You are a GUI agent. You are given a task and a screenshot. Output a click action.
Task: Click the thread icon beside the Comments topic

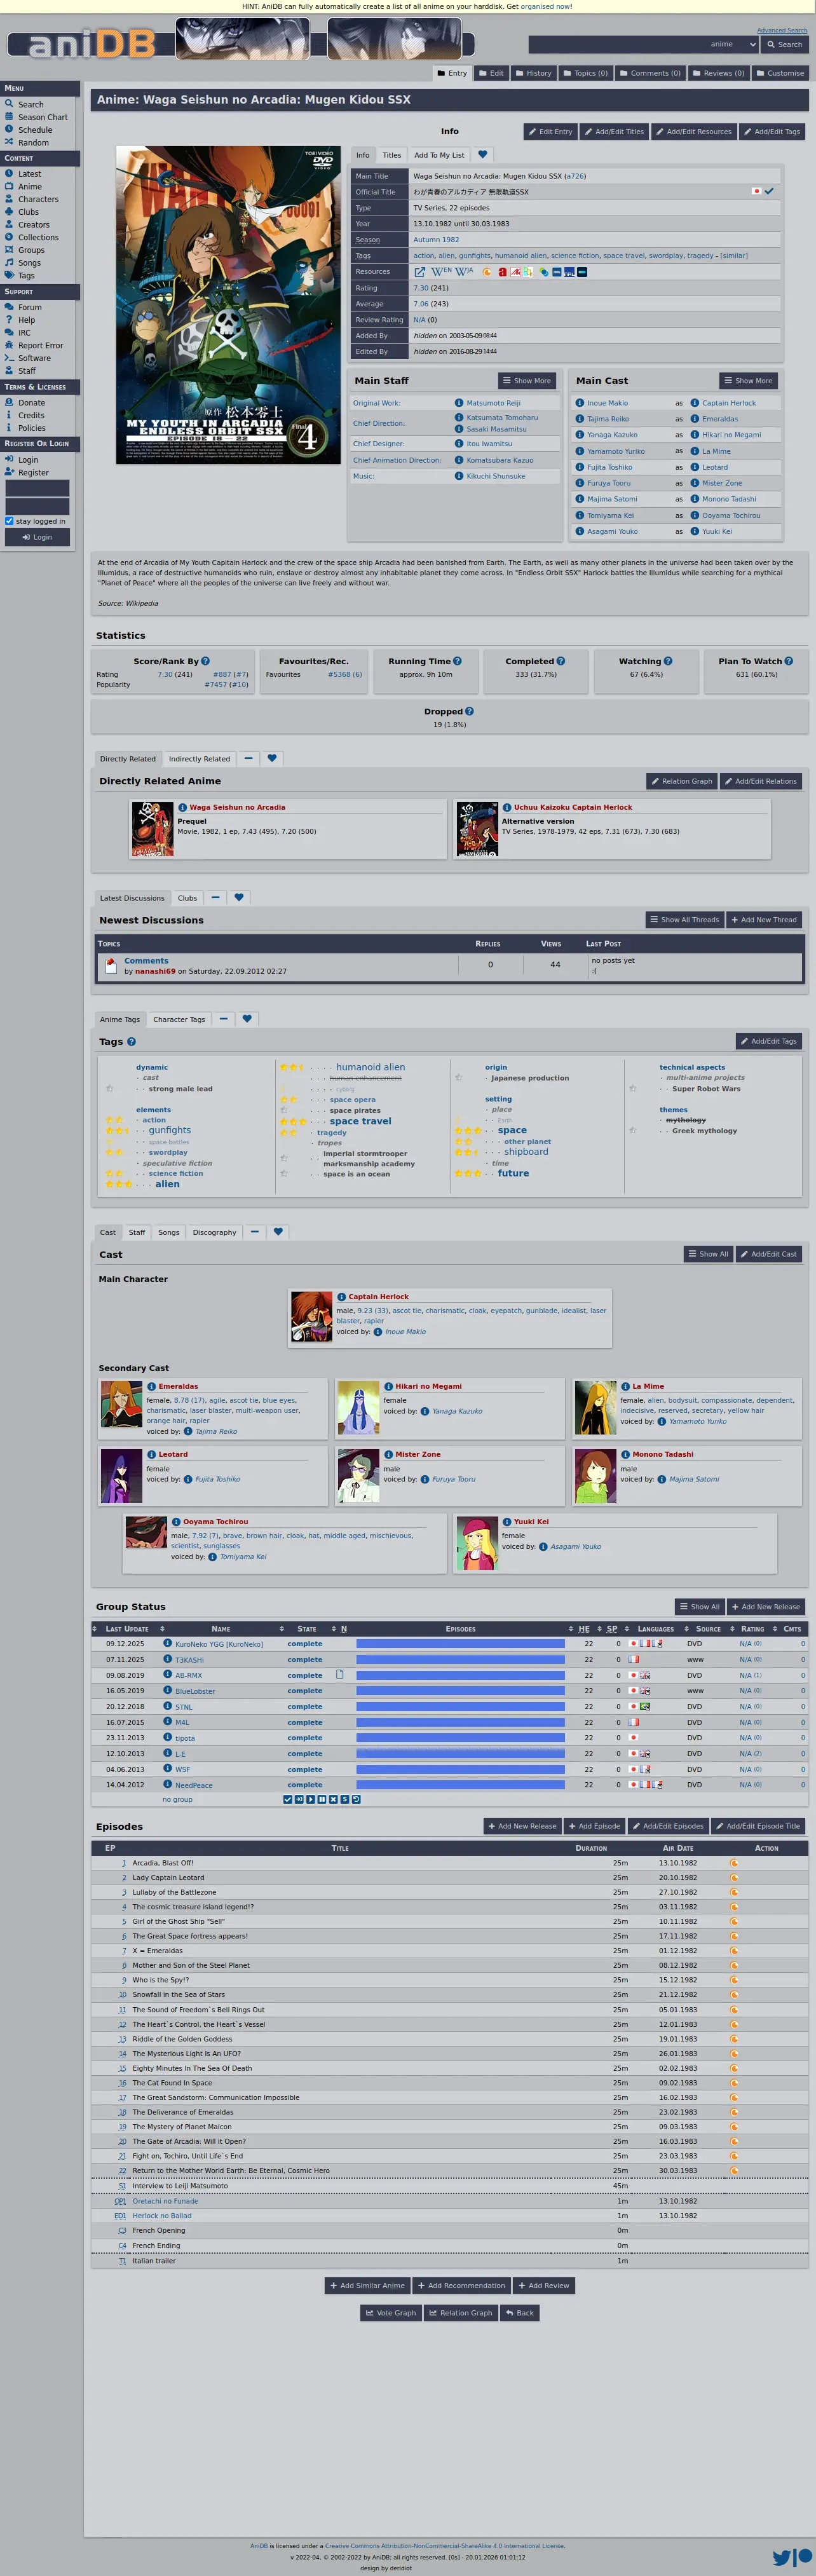click(111, 966)
